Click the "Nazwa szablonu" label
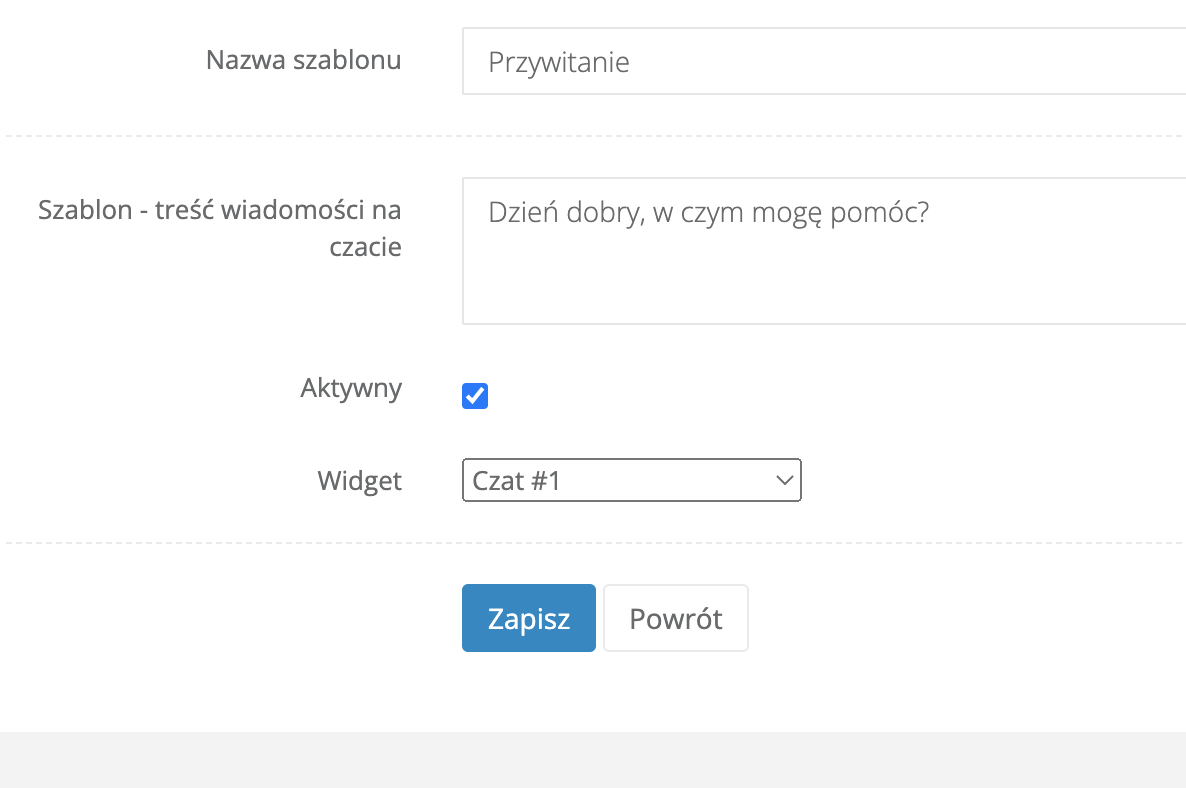This screenshot has width=1186, height=788. 303,60
